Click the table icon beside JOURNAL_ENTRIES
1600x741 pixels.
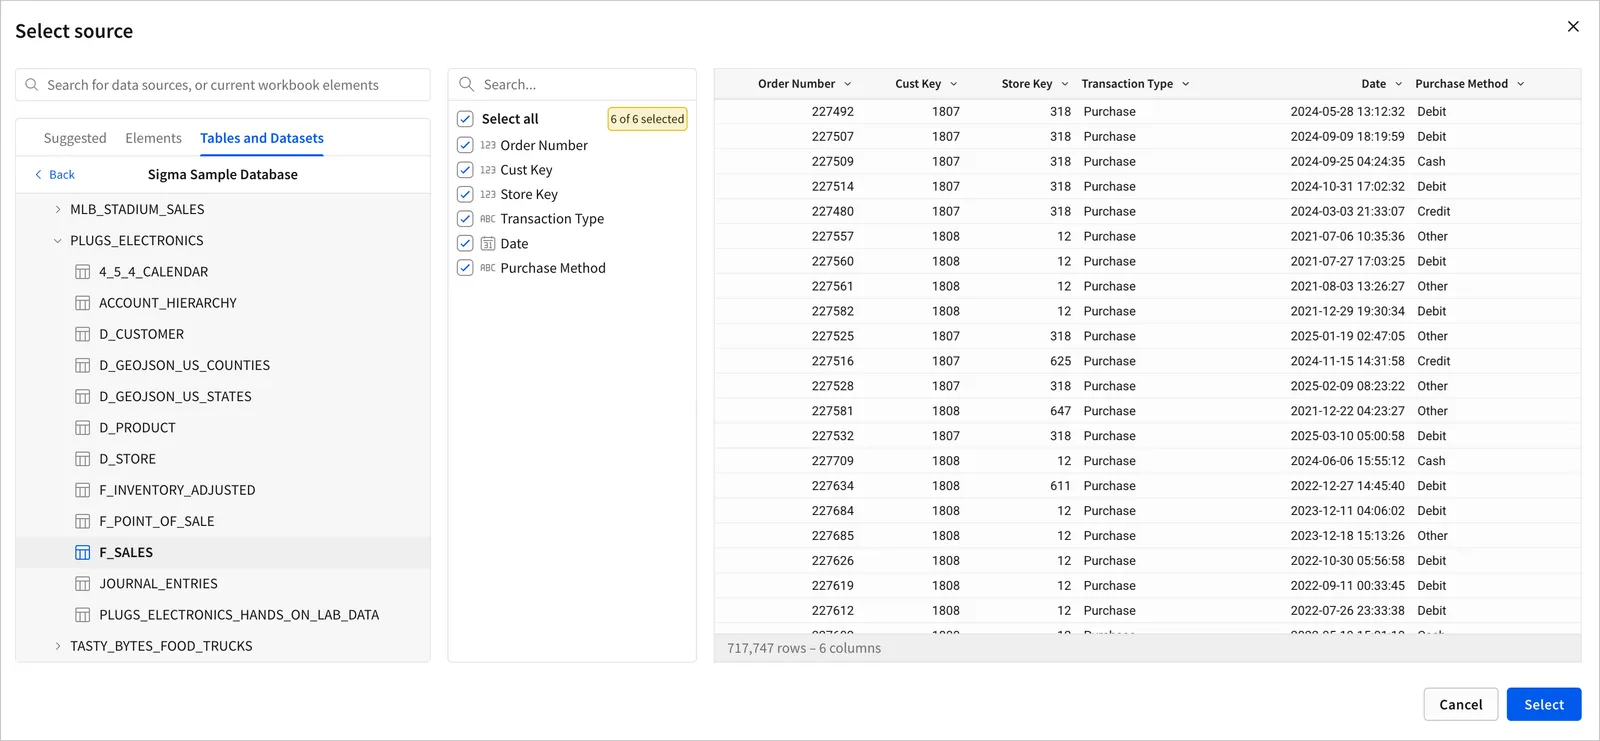tap(83, 584)
